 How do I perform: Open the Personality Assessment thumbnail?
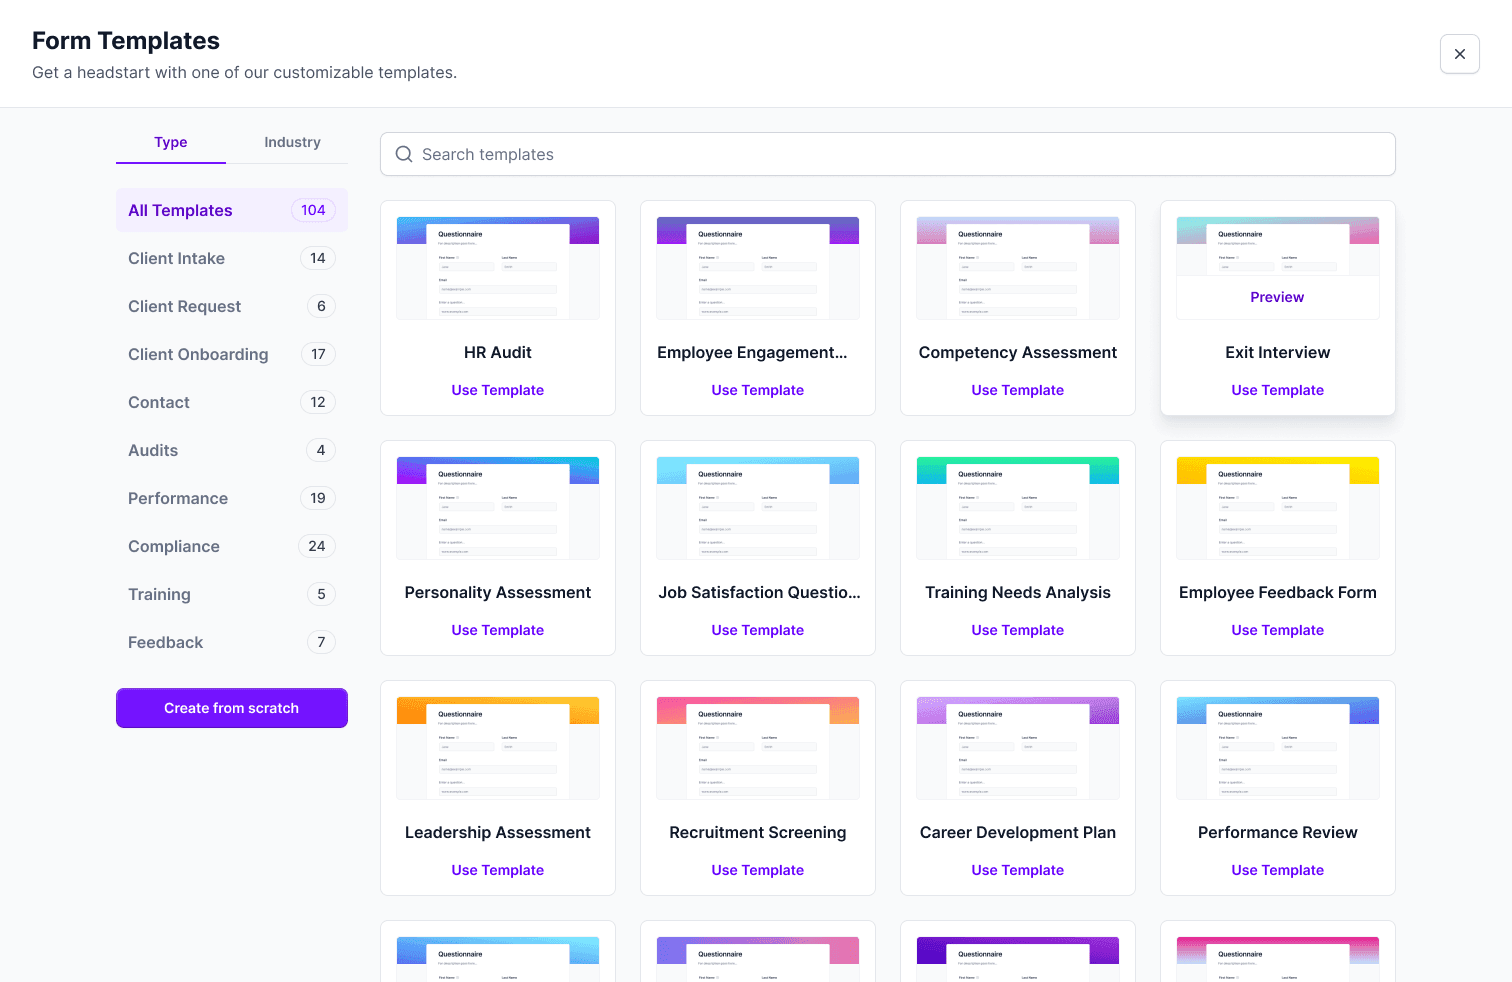498,508
